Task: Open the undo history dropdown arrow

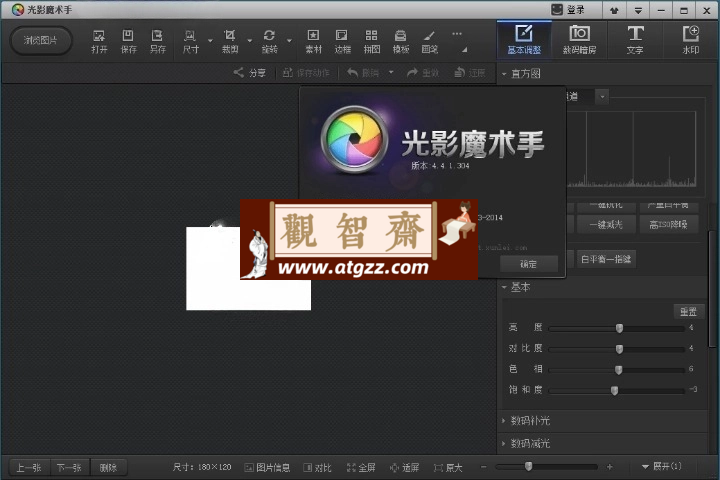Action: pyautogui.click(x=391, y=72)
